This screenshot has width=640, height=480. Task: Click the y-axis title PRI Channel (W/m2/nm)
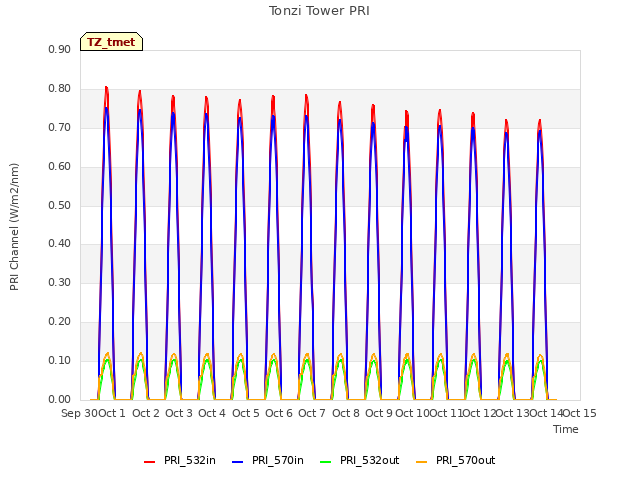[14, 227]
